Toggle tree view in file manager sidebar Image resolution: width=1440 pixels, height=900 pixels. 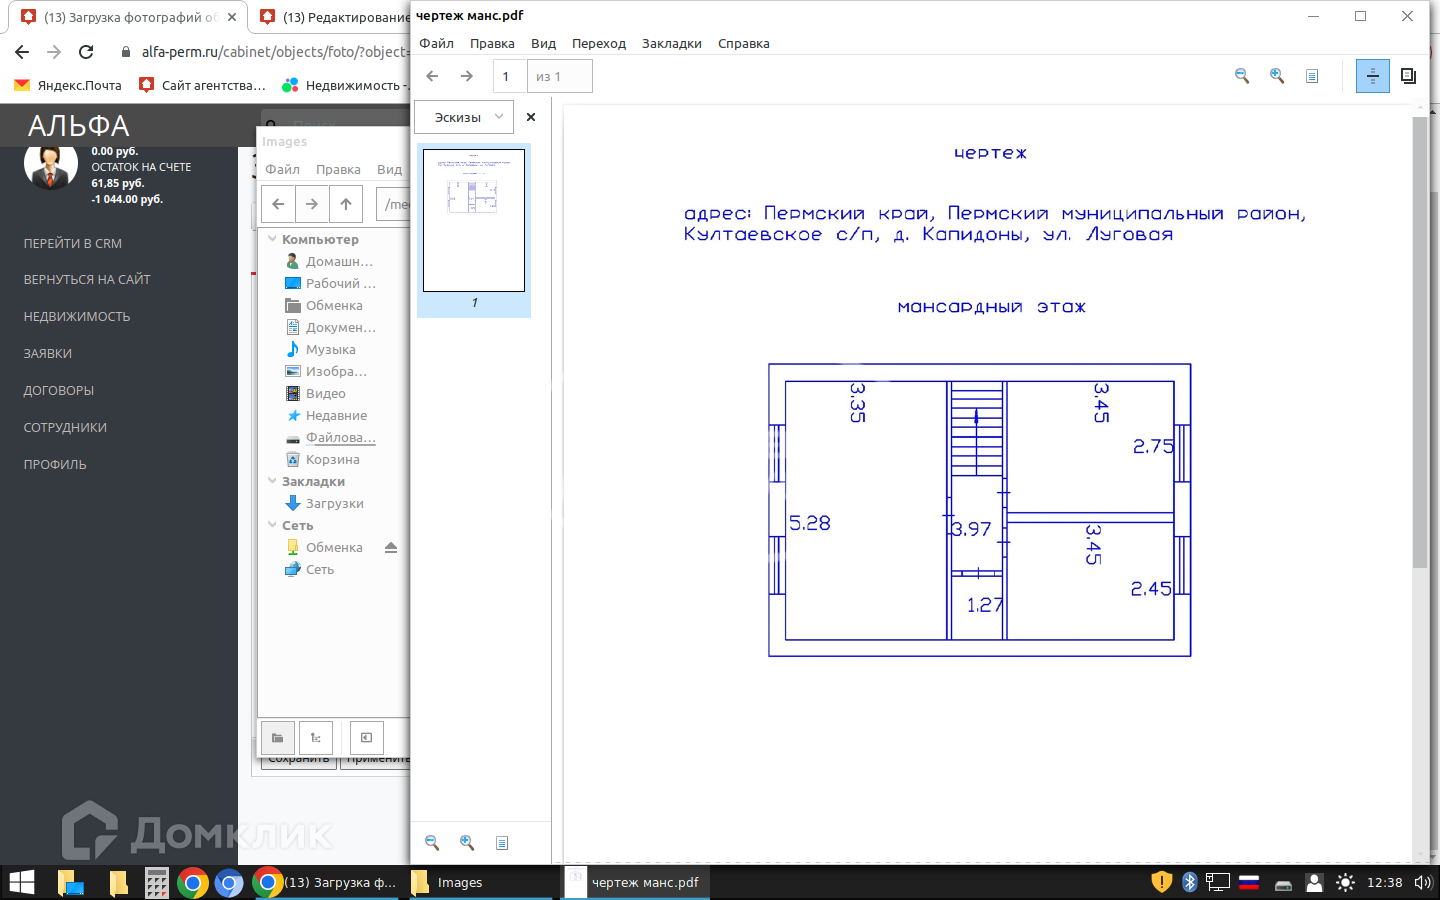pyautogui.click(x=316, y=738)
